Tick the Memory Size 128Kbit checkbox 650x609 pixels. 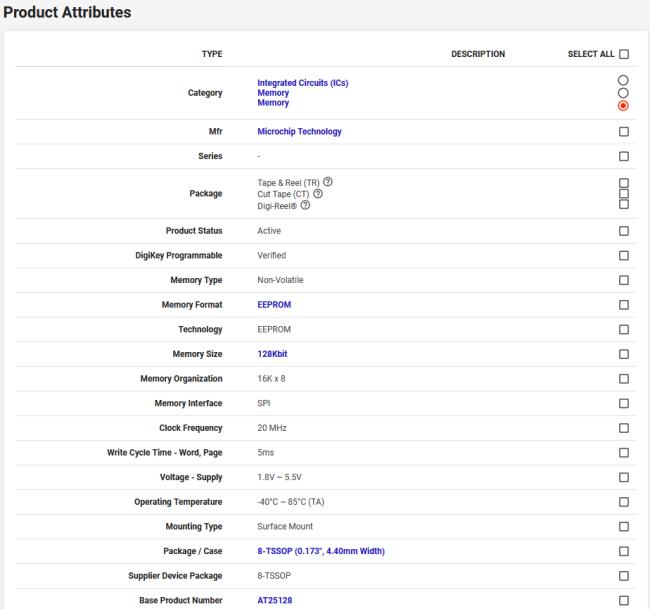[624, 354]
